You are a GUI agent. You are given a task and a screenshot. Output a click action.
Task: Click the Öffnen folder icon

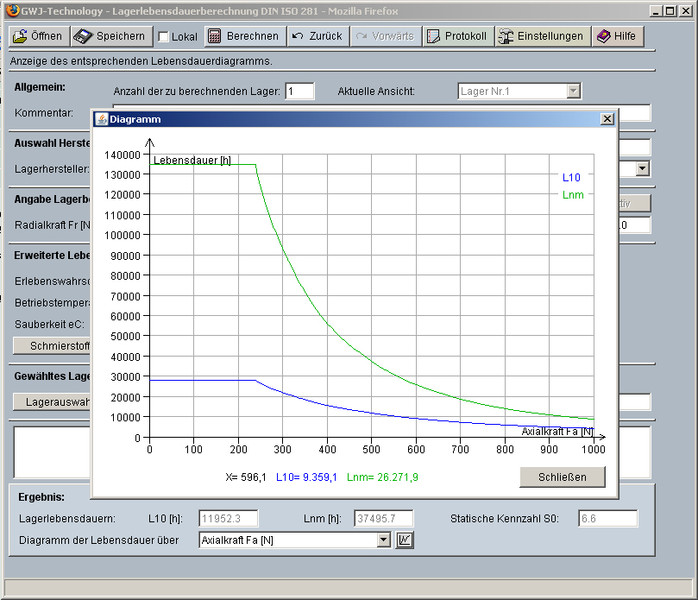(x=20, y=36)
